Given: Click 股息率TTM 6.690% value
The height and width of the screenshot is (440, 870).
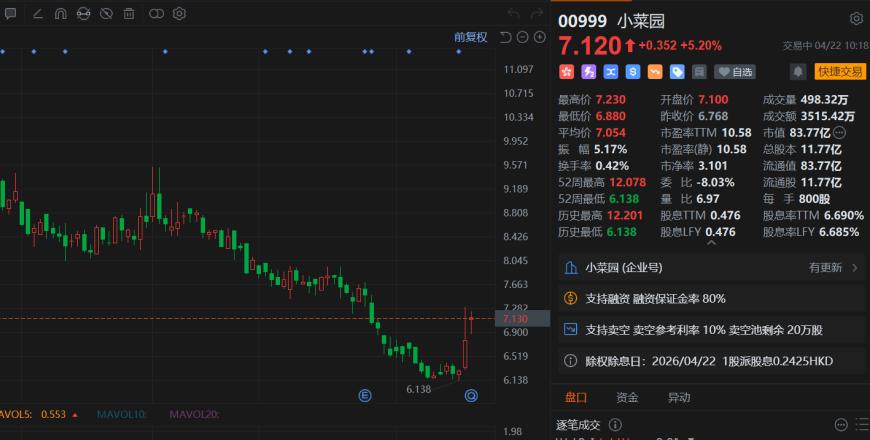Looking at the screenshot, I should 844,215.
